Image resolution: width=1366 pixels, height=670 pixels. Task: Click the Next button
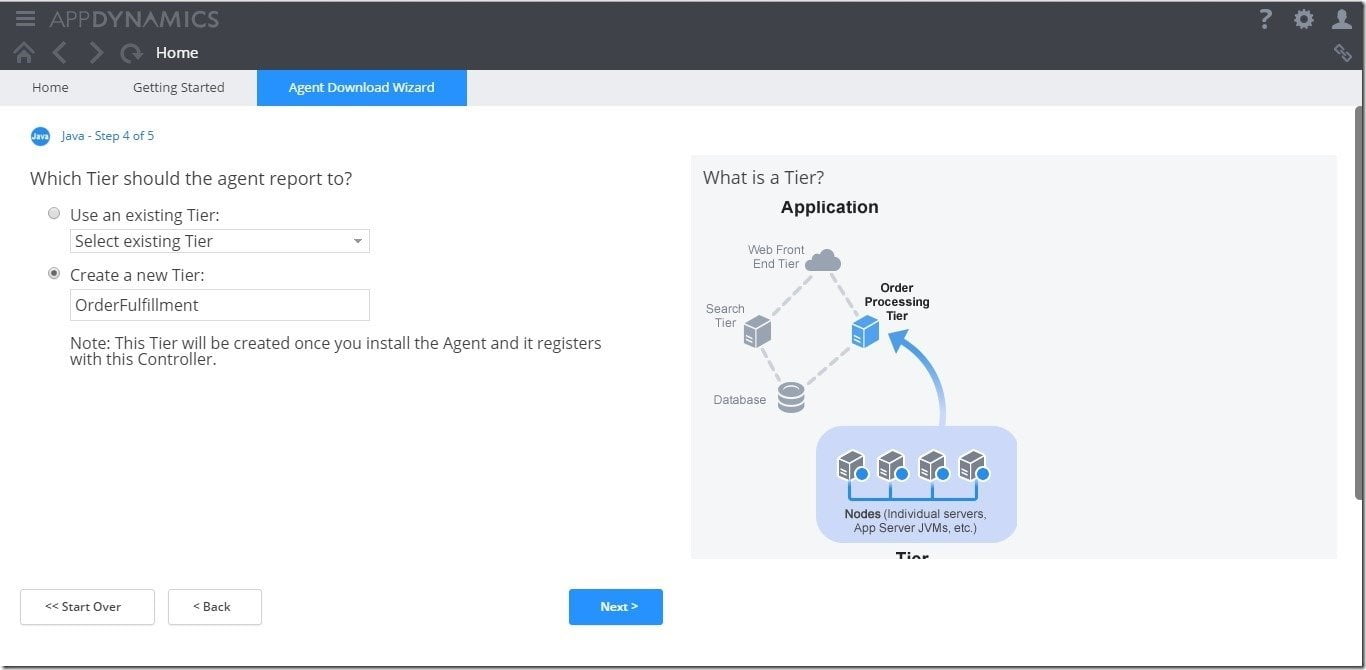[616, 607]
